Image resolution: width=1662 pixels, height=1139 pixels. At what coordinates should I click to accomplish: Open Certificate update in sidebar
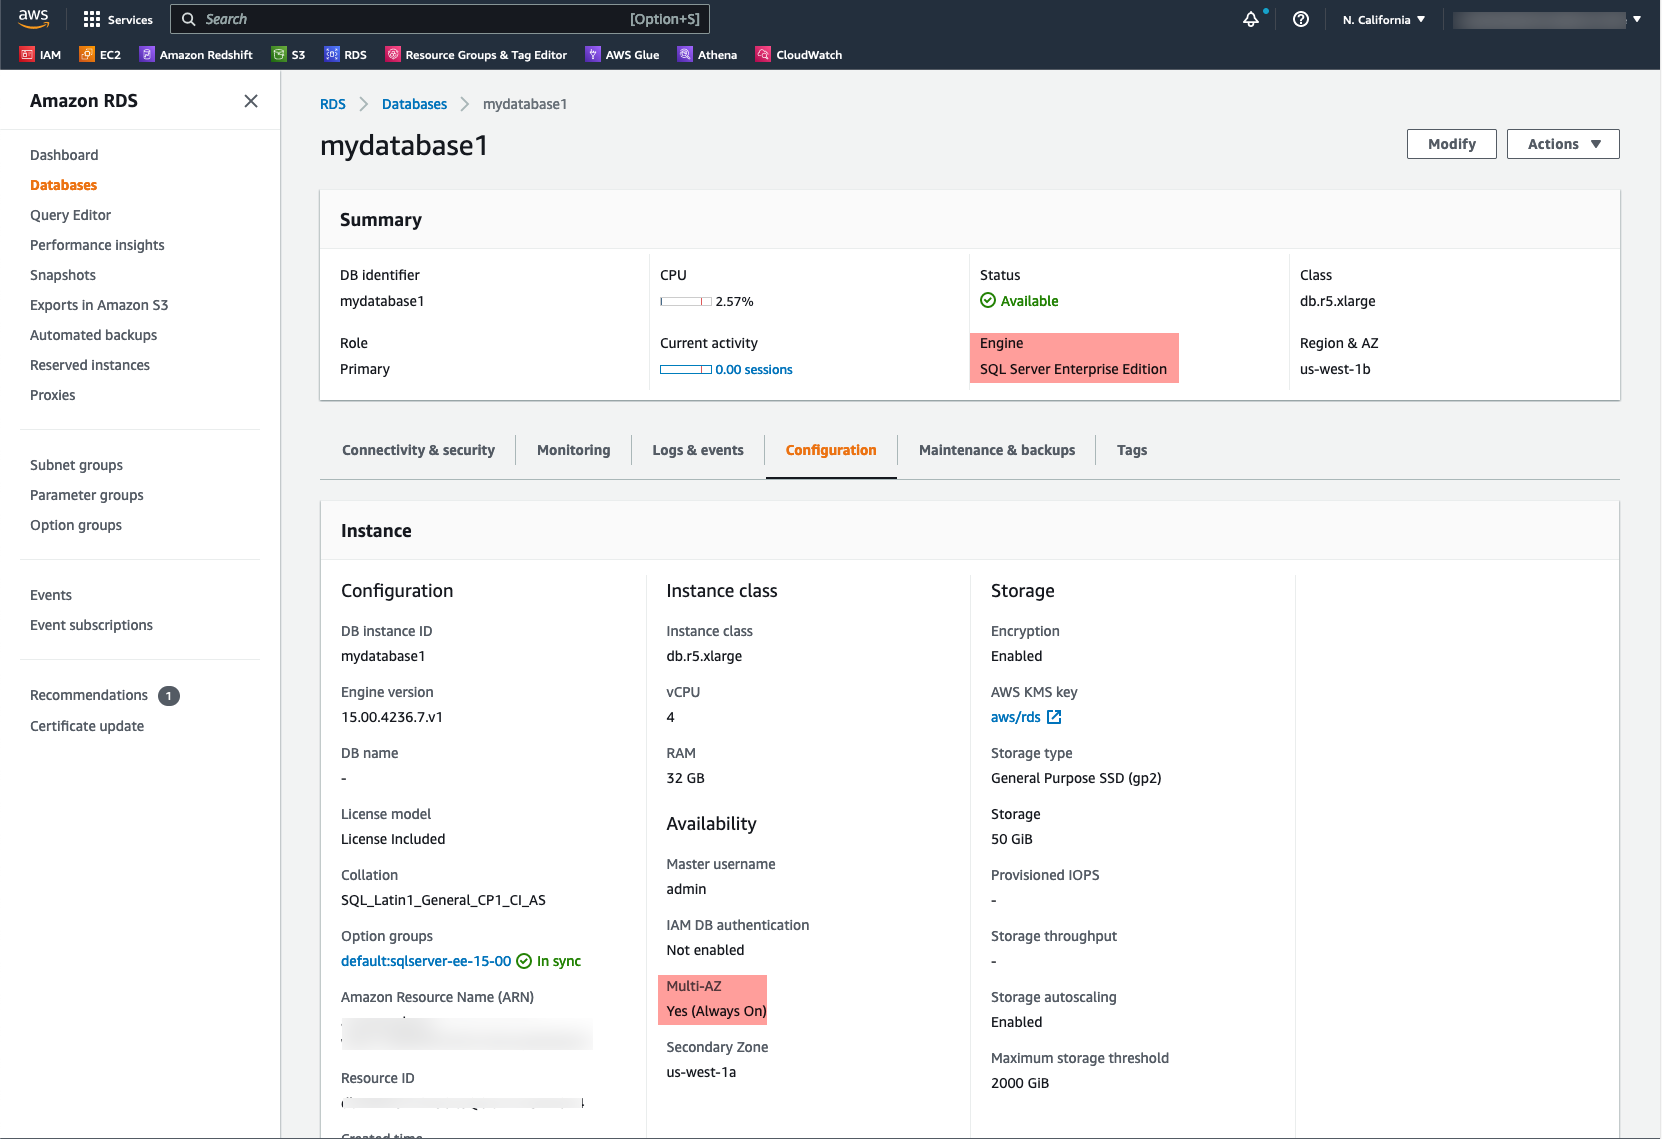coord(87,726)
